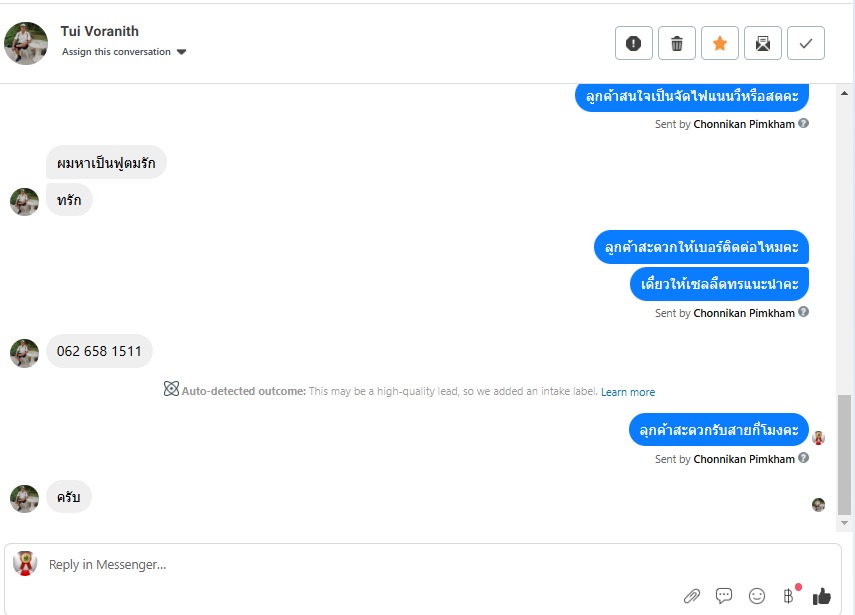Click help icon beside last Chonnikan Pimkham

pos(804,459)
